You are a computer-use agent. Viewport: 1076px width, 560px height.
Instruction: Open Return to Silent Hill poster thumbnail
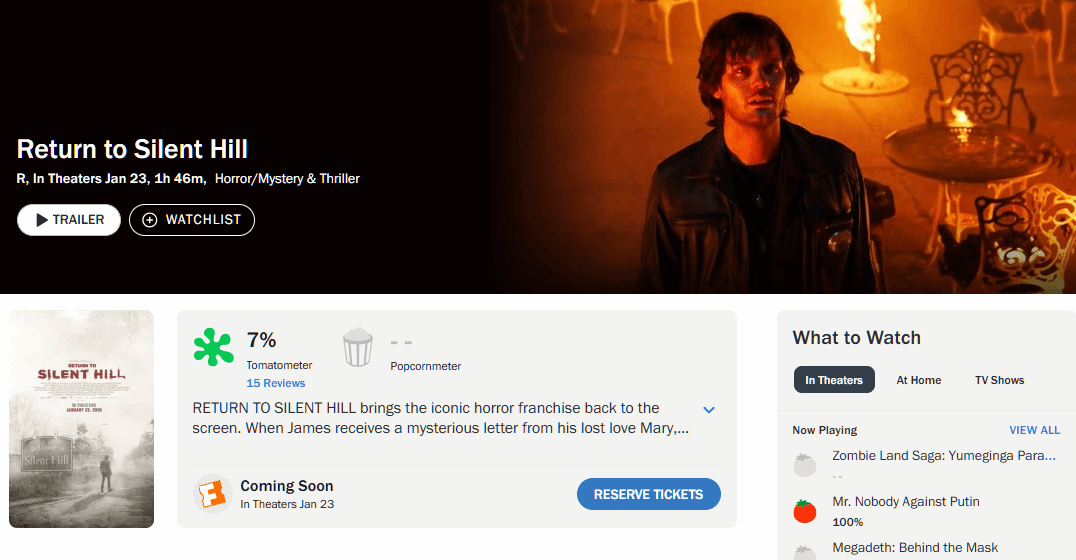click(x=81, y=419)
